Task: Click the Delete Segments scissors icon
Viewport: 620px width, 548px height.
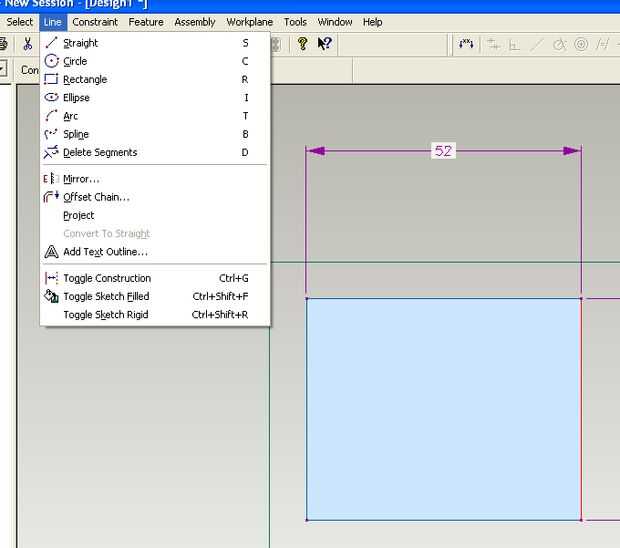Action: pyautogui.click(x=51, y=152)
